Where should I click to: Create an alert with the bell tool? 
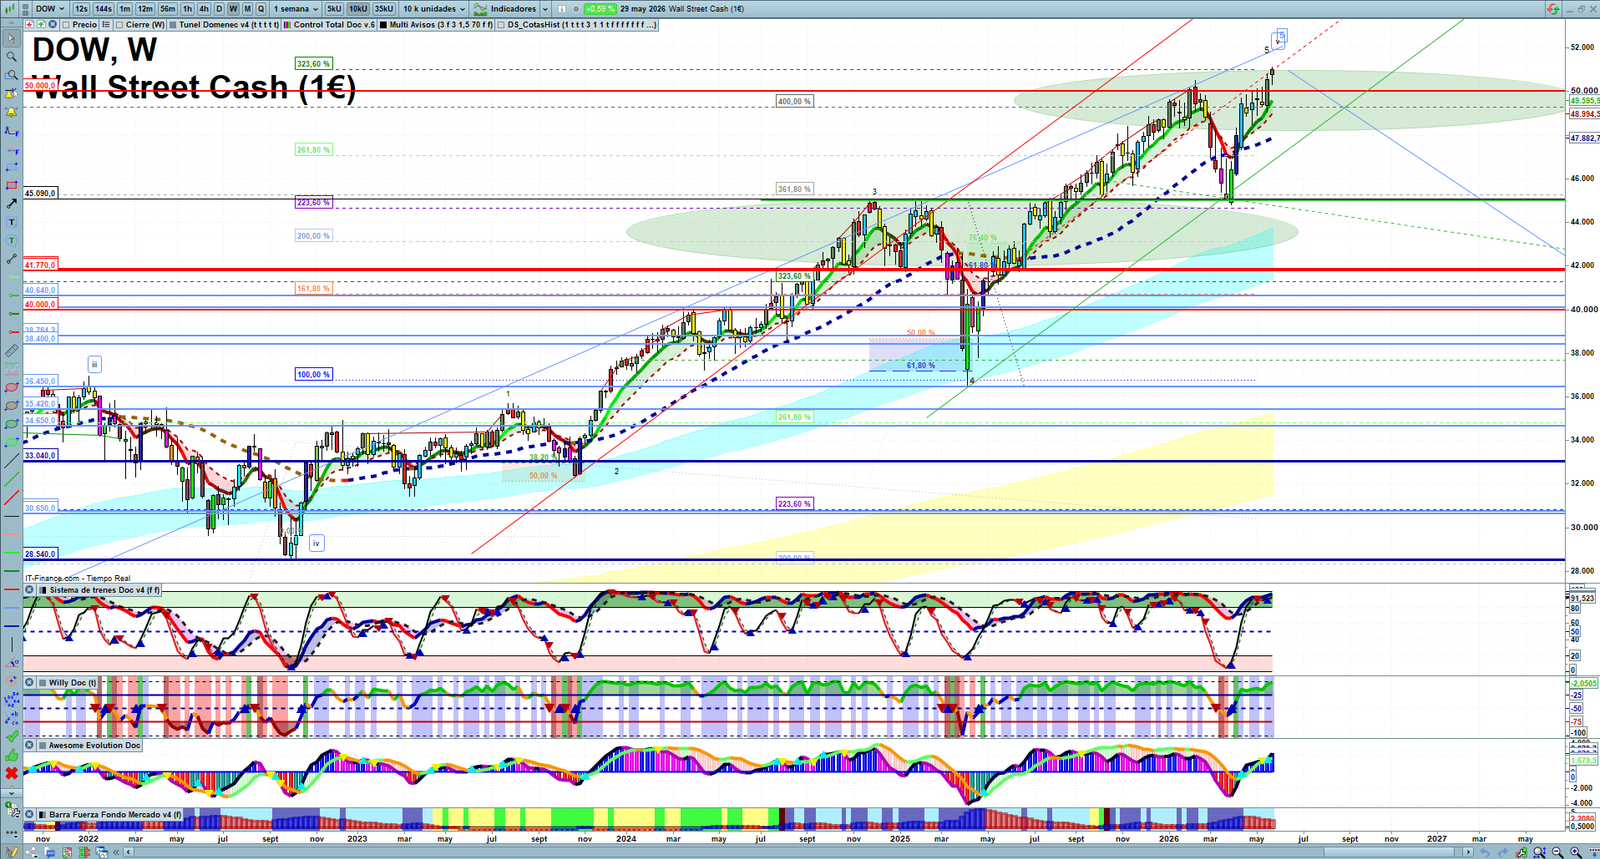11,112
